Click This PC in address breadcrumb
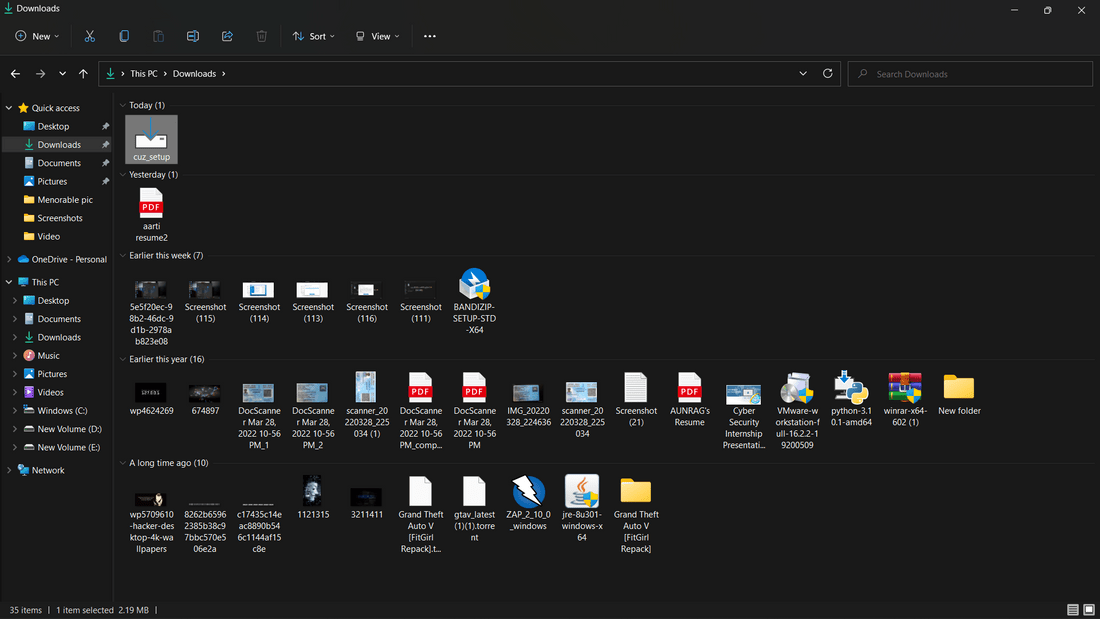 pos(144,74)
